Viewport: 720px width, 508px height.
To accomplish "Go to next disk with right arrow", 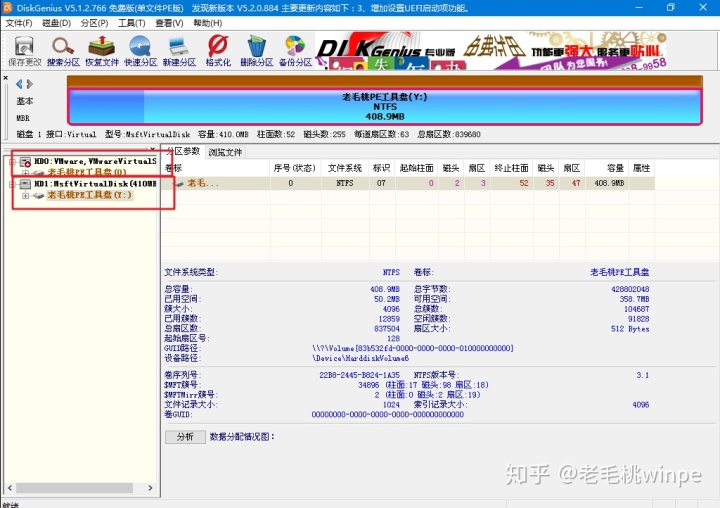I will click(x=30, y=84).
